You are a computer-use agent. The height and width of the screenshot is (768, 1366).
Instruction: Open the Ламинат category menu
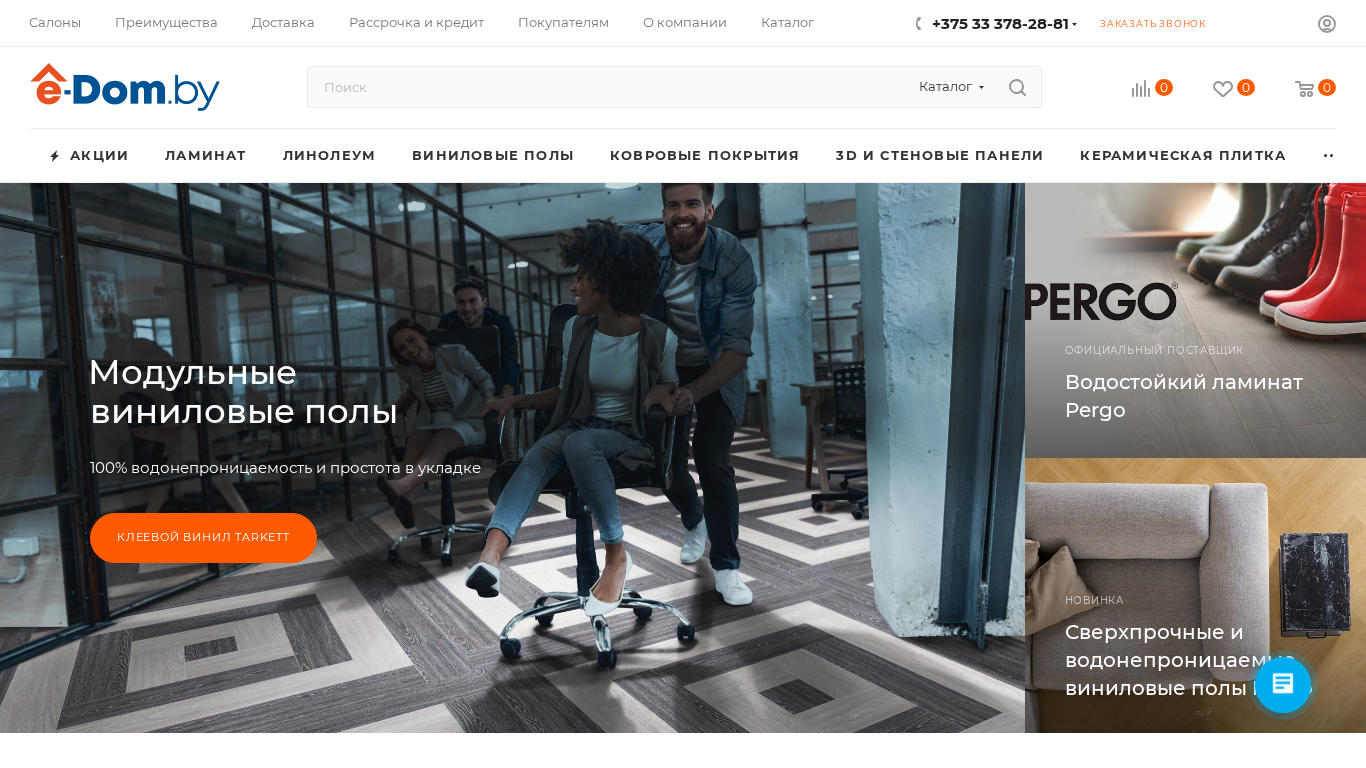tap(206, 155)
